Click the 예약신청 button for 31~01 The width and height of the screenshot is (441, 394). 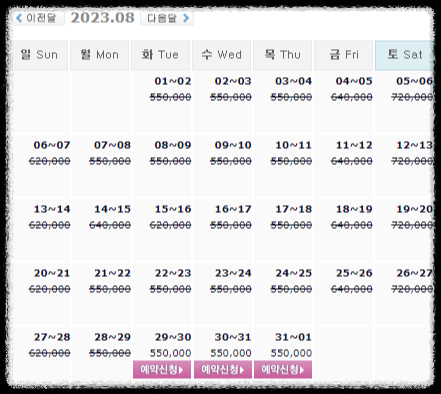click(283, 369)
